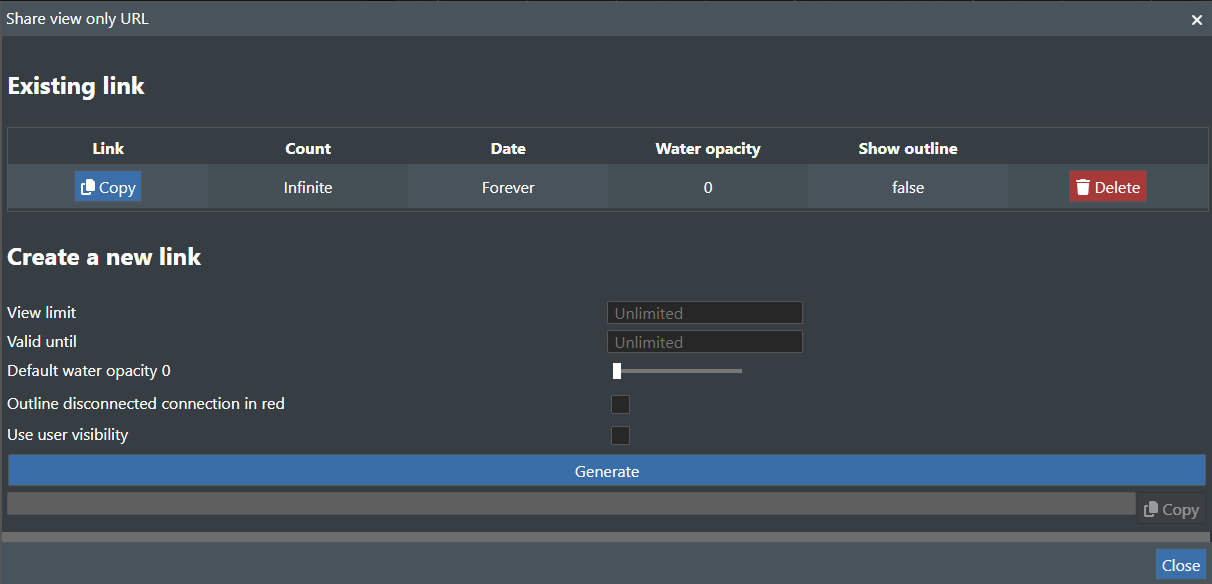The height and width of the screenshot is (584, 1212).
Task: Click the Copy button beside the generated link field
Action: pyautogui.click(x=1171, y=509)
